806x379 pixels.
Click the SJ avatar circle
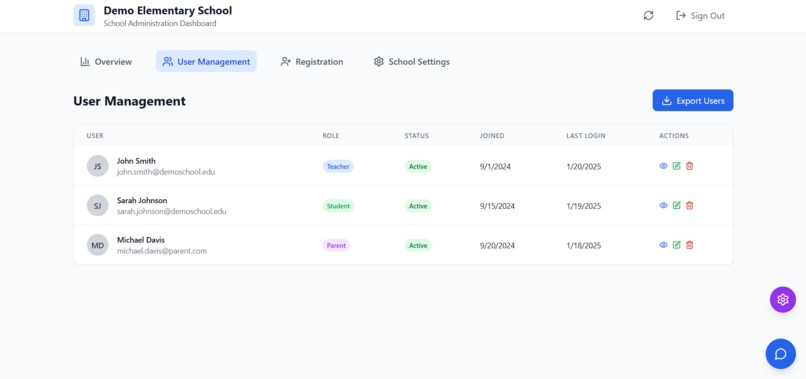[98, 206]
